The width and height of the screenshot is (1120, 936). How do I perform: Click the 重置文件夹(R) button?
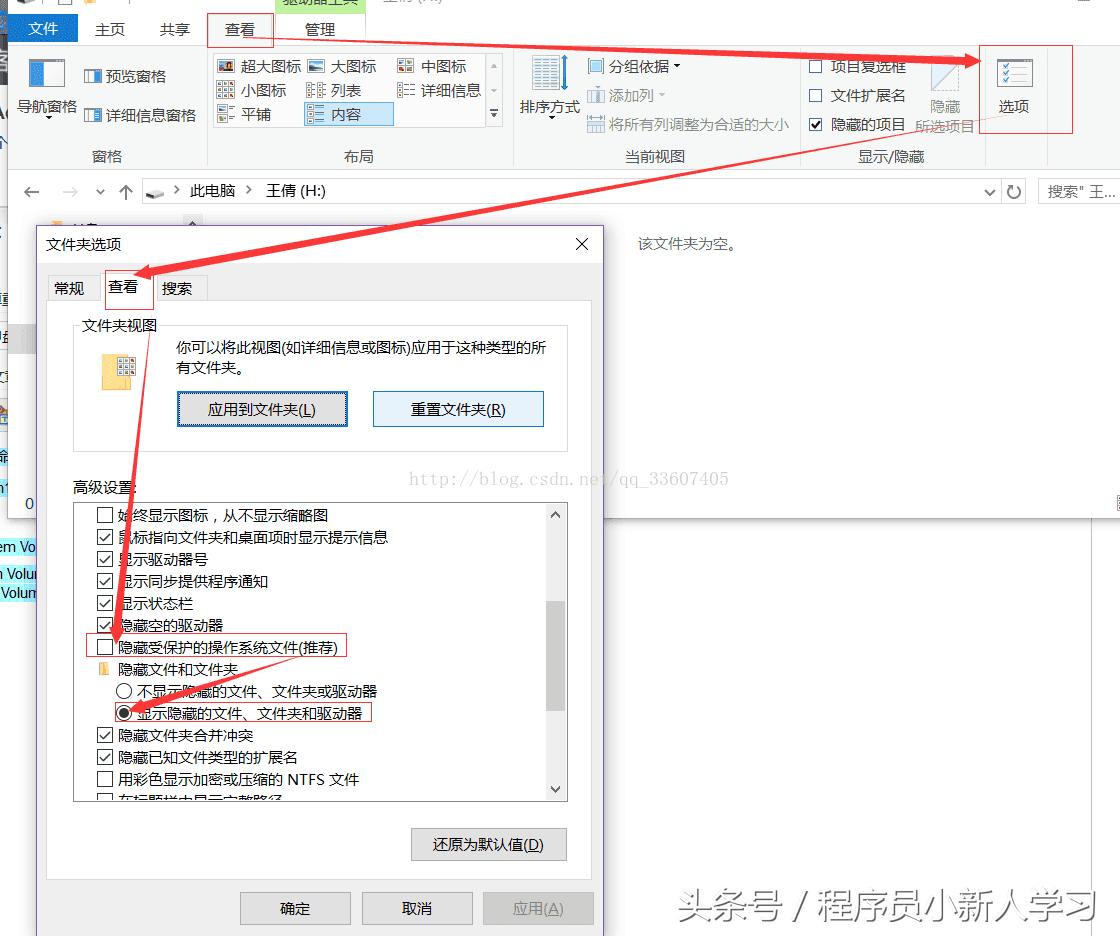pyautogui.click(x=457, y=408)
